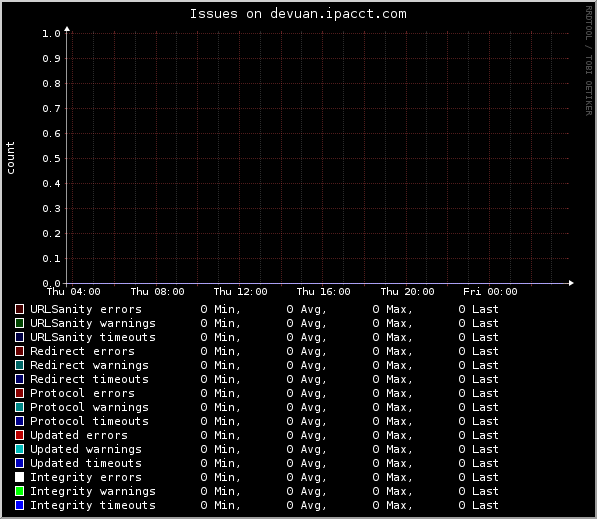This screenshot has width=597, height=519.
Task: Click the Integrity errors white swatch
Action: (x=19, y=477)
